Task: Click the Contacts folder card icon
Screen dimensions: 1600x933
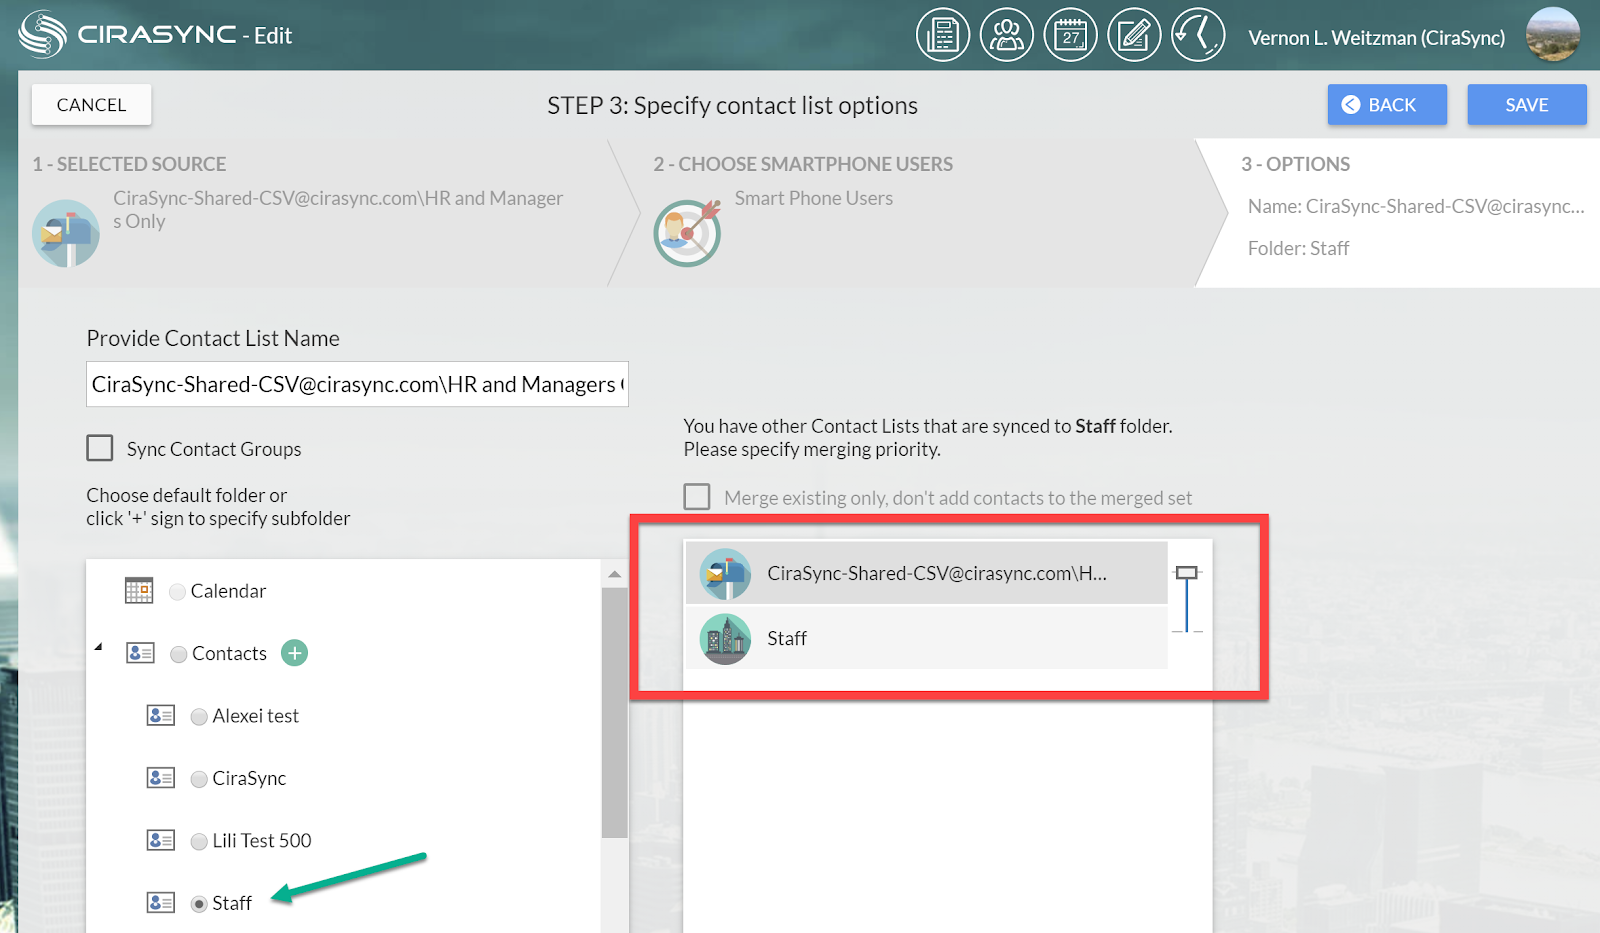Action: 140,653
